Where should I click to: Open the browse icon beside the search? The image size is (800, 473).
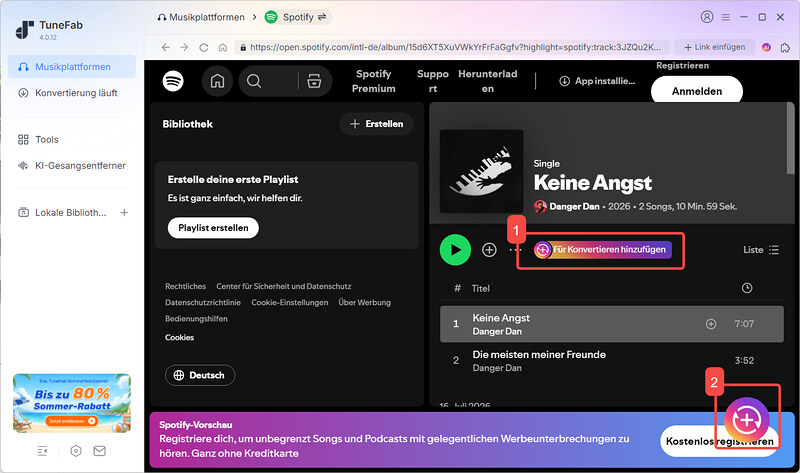(x=314, y=81)
